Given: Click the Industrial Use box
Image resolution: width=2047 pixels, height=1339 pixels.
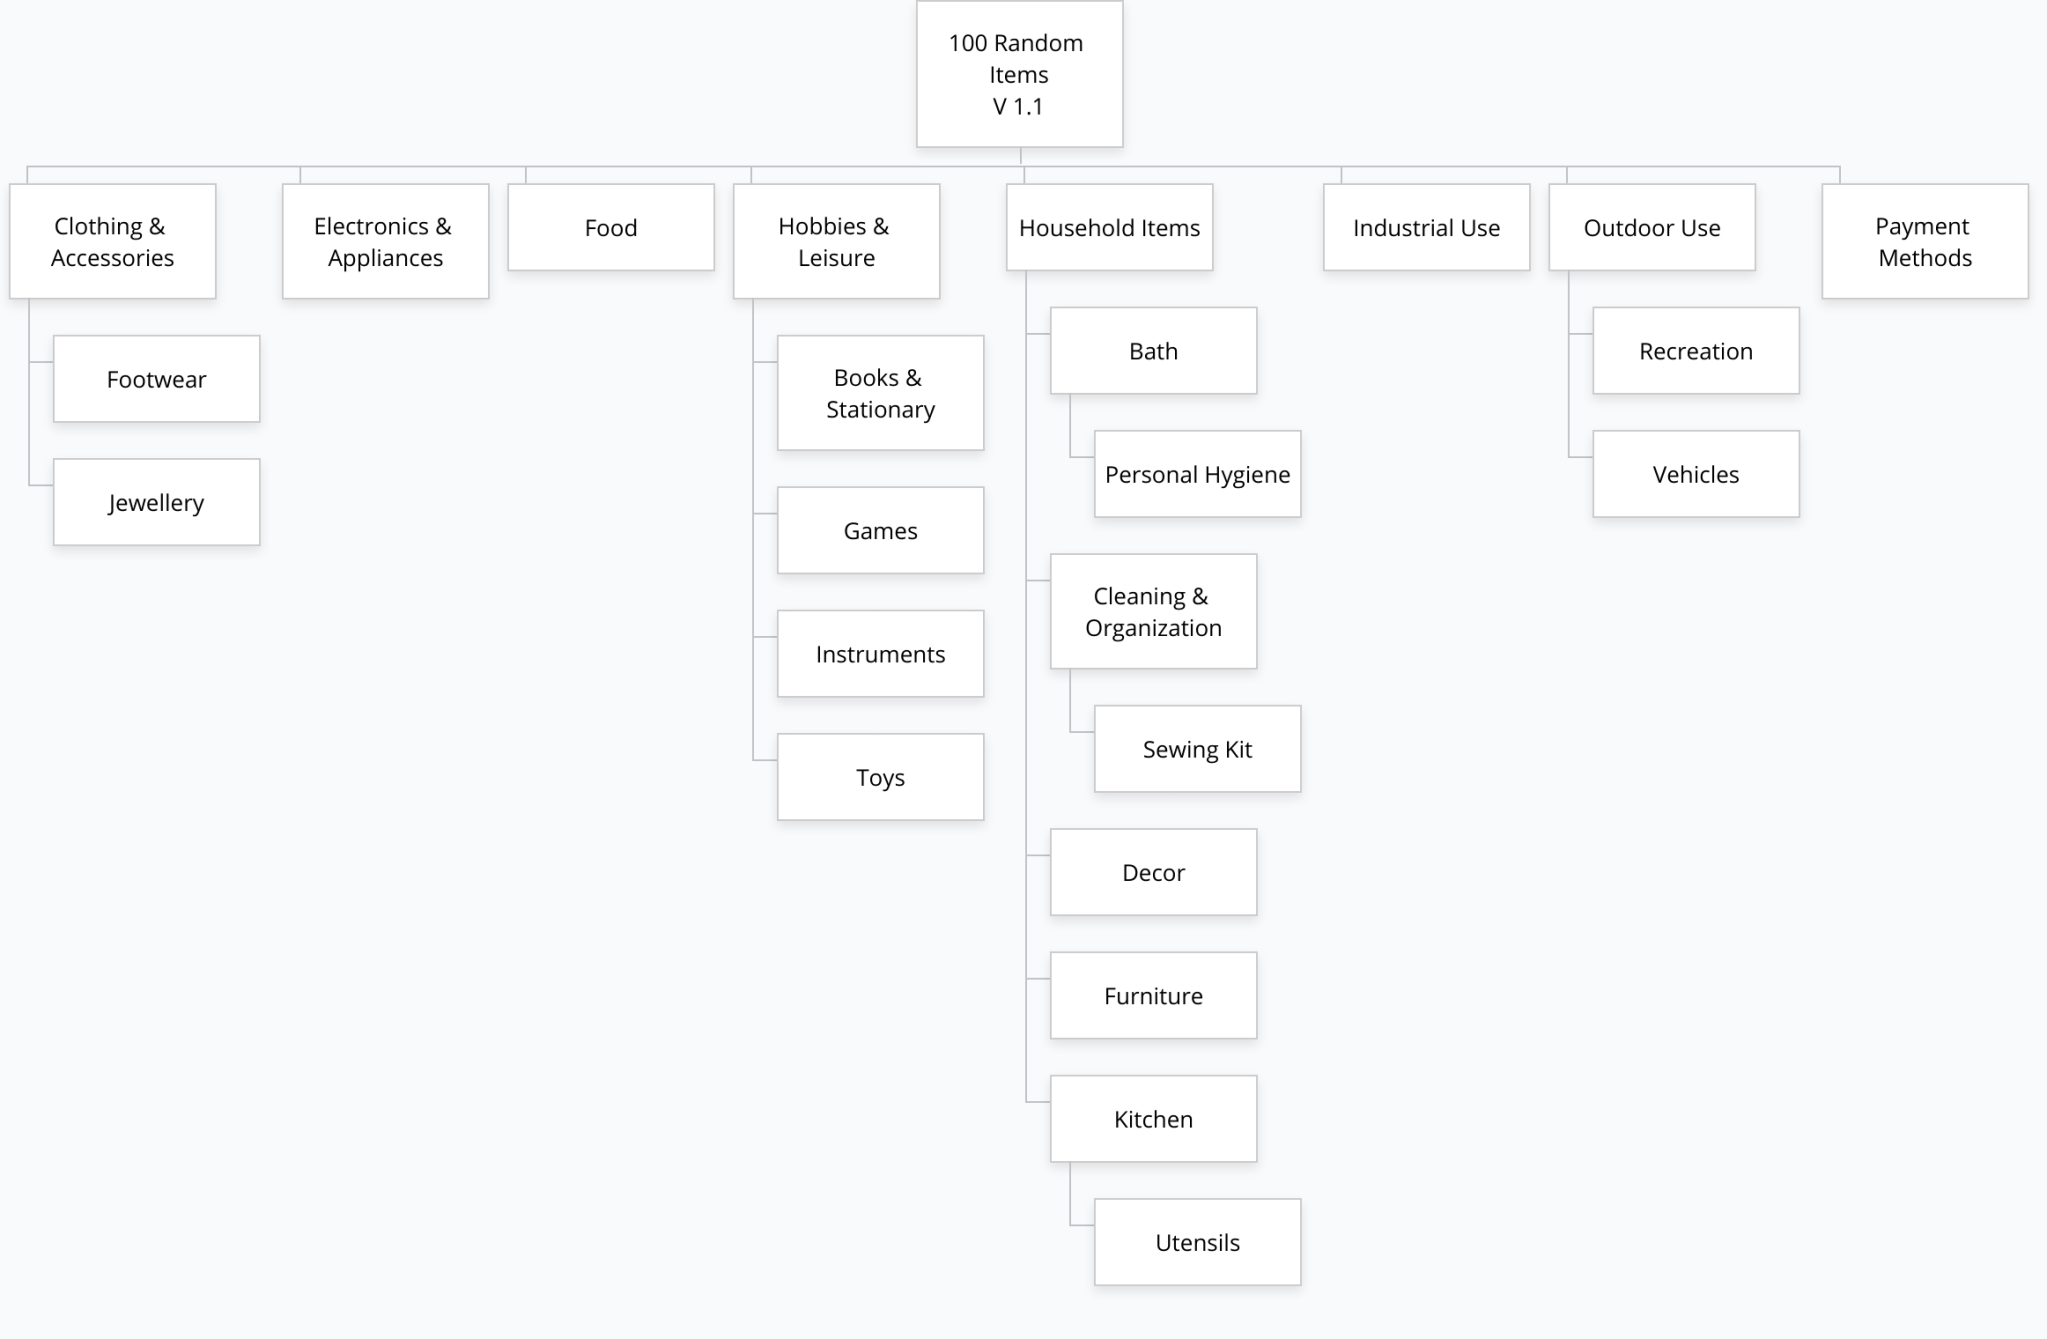Looking at the screenshot, I should click(x=1426, y=227).
